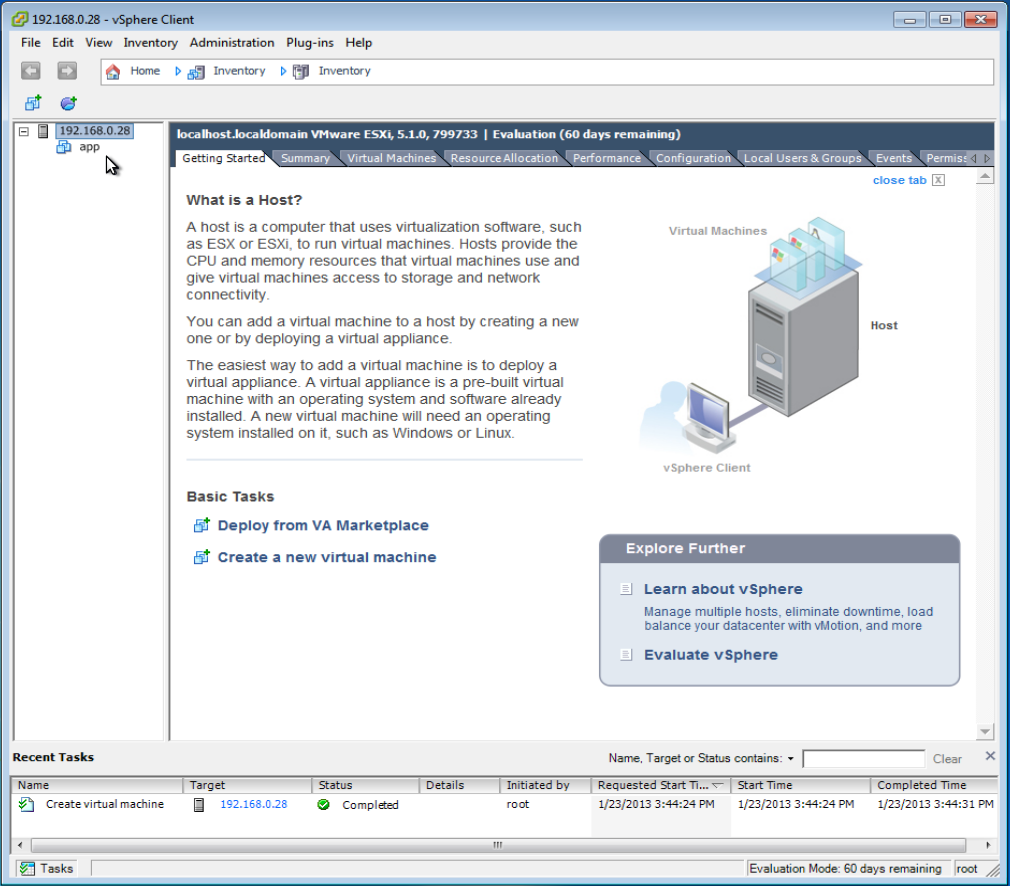The height and width of the screenshot is (886, 1010).
Task: Click the first Inventory breadcrumb dropdown arrow
Action: (178, 72)
